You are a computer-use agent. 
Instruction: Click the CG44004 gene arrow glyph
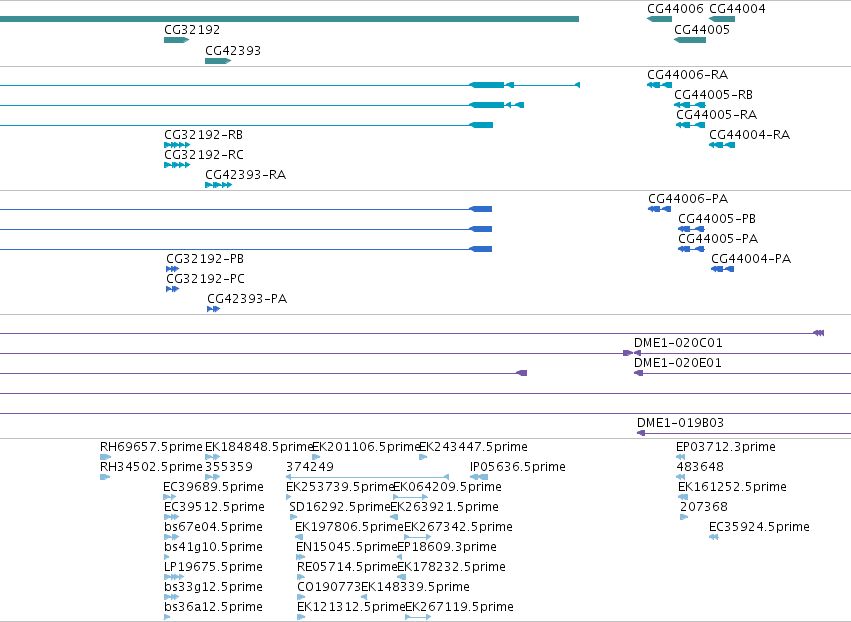point(722,19)
